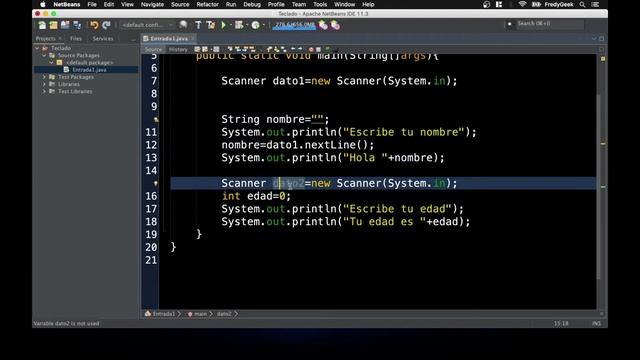
Task: Click the Last Edit editor toolbar icon
Action: click(x=198, y=49)
